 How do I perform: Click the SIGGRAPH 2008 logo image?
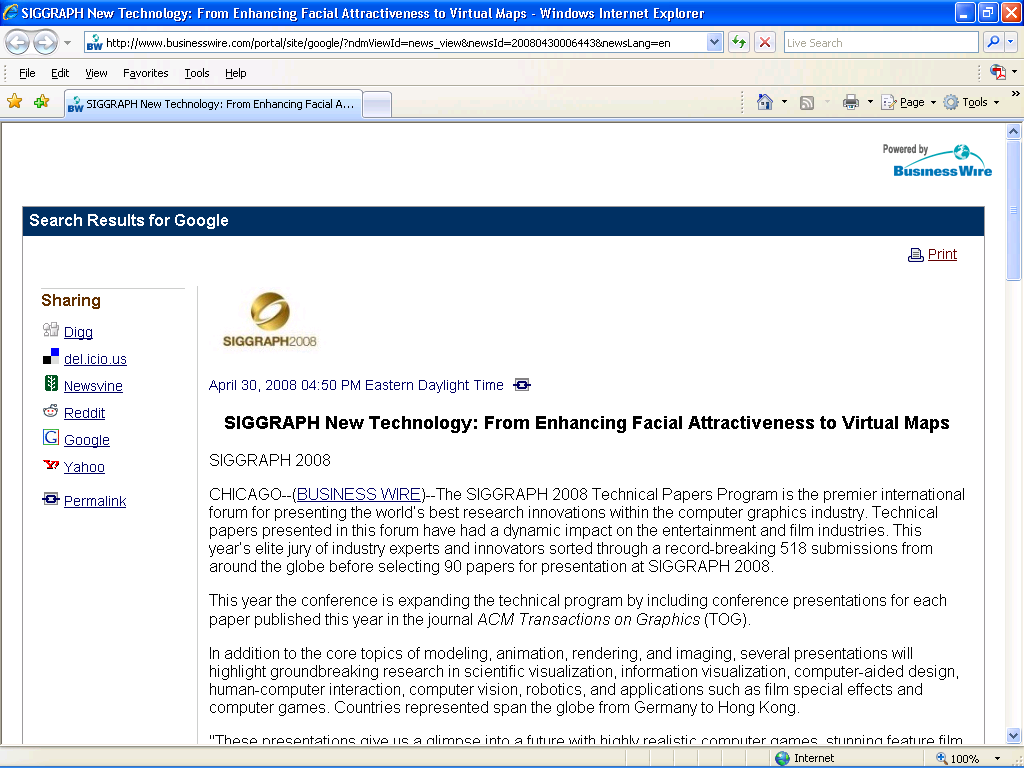point(270,319)
